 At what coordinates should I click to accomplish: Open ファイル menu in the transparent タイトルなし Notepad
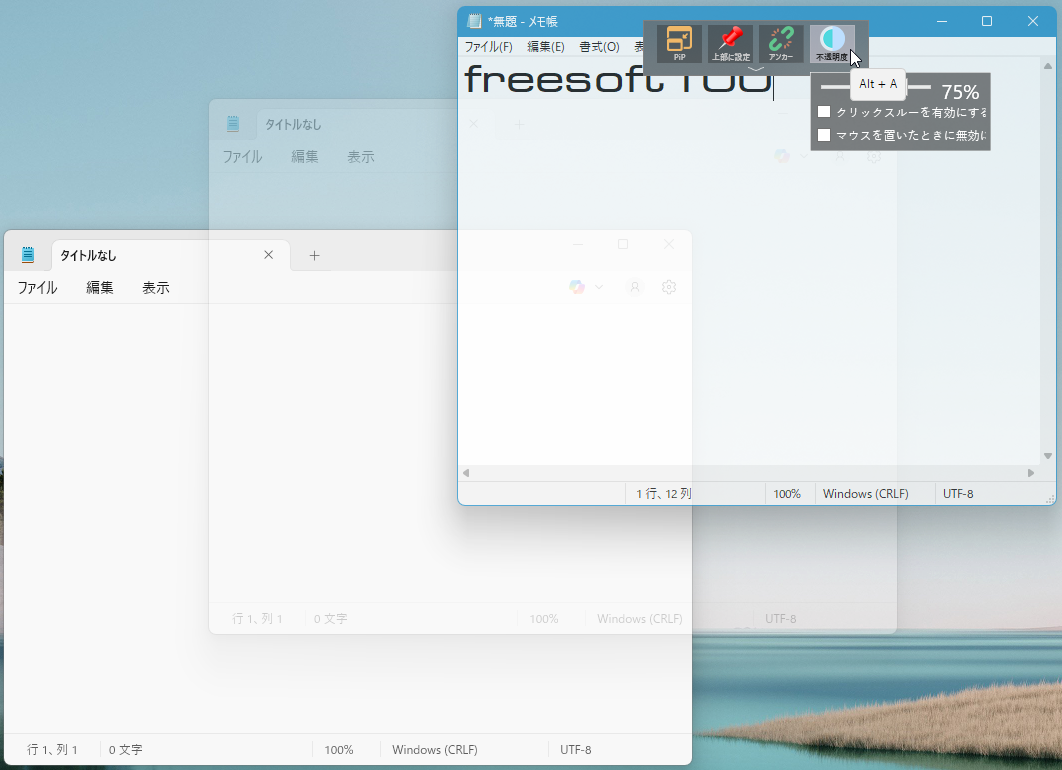tap(242, 156)
